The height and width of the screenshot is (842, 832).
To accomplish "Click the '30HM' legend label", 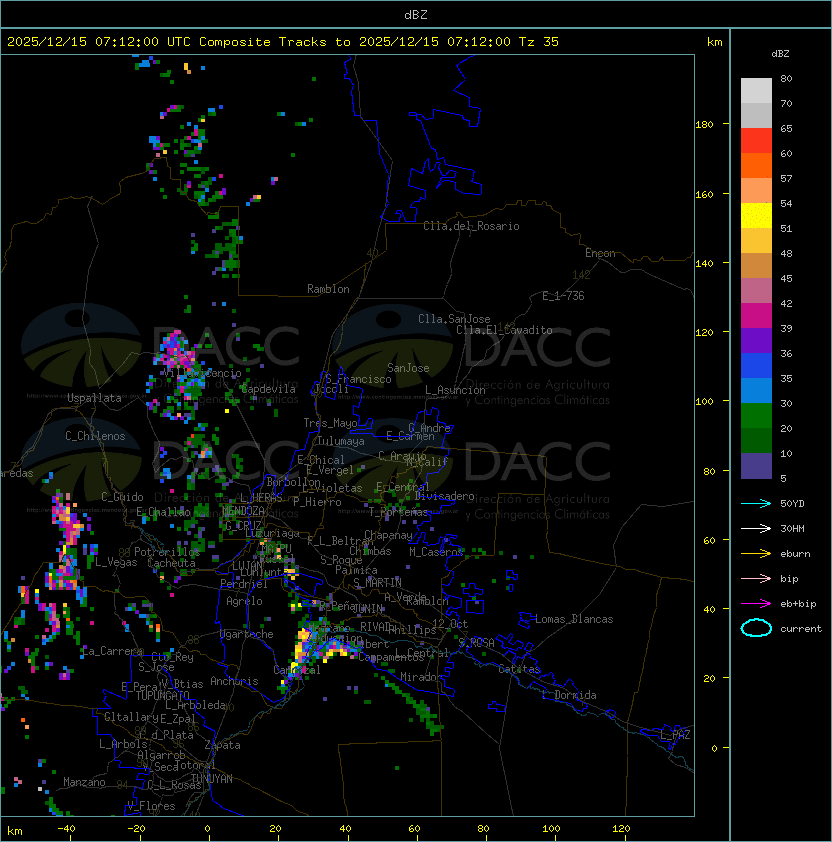I will click(x=792, y=529).
